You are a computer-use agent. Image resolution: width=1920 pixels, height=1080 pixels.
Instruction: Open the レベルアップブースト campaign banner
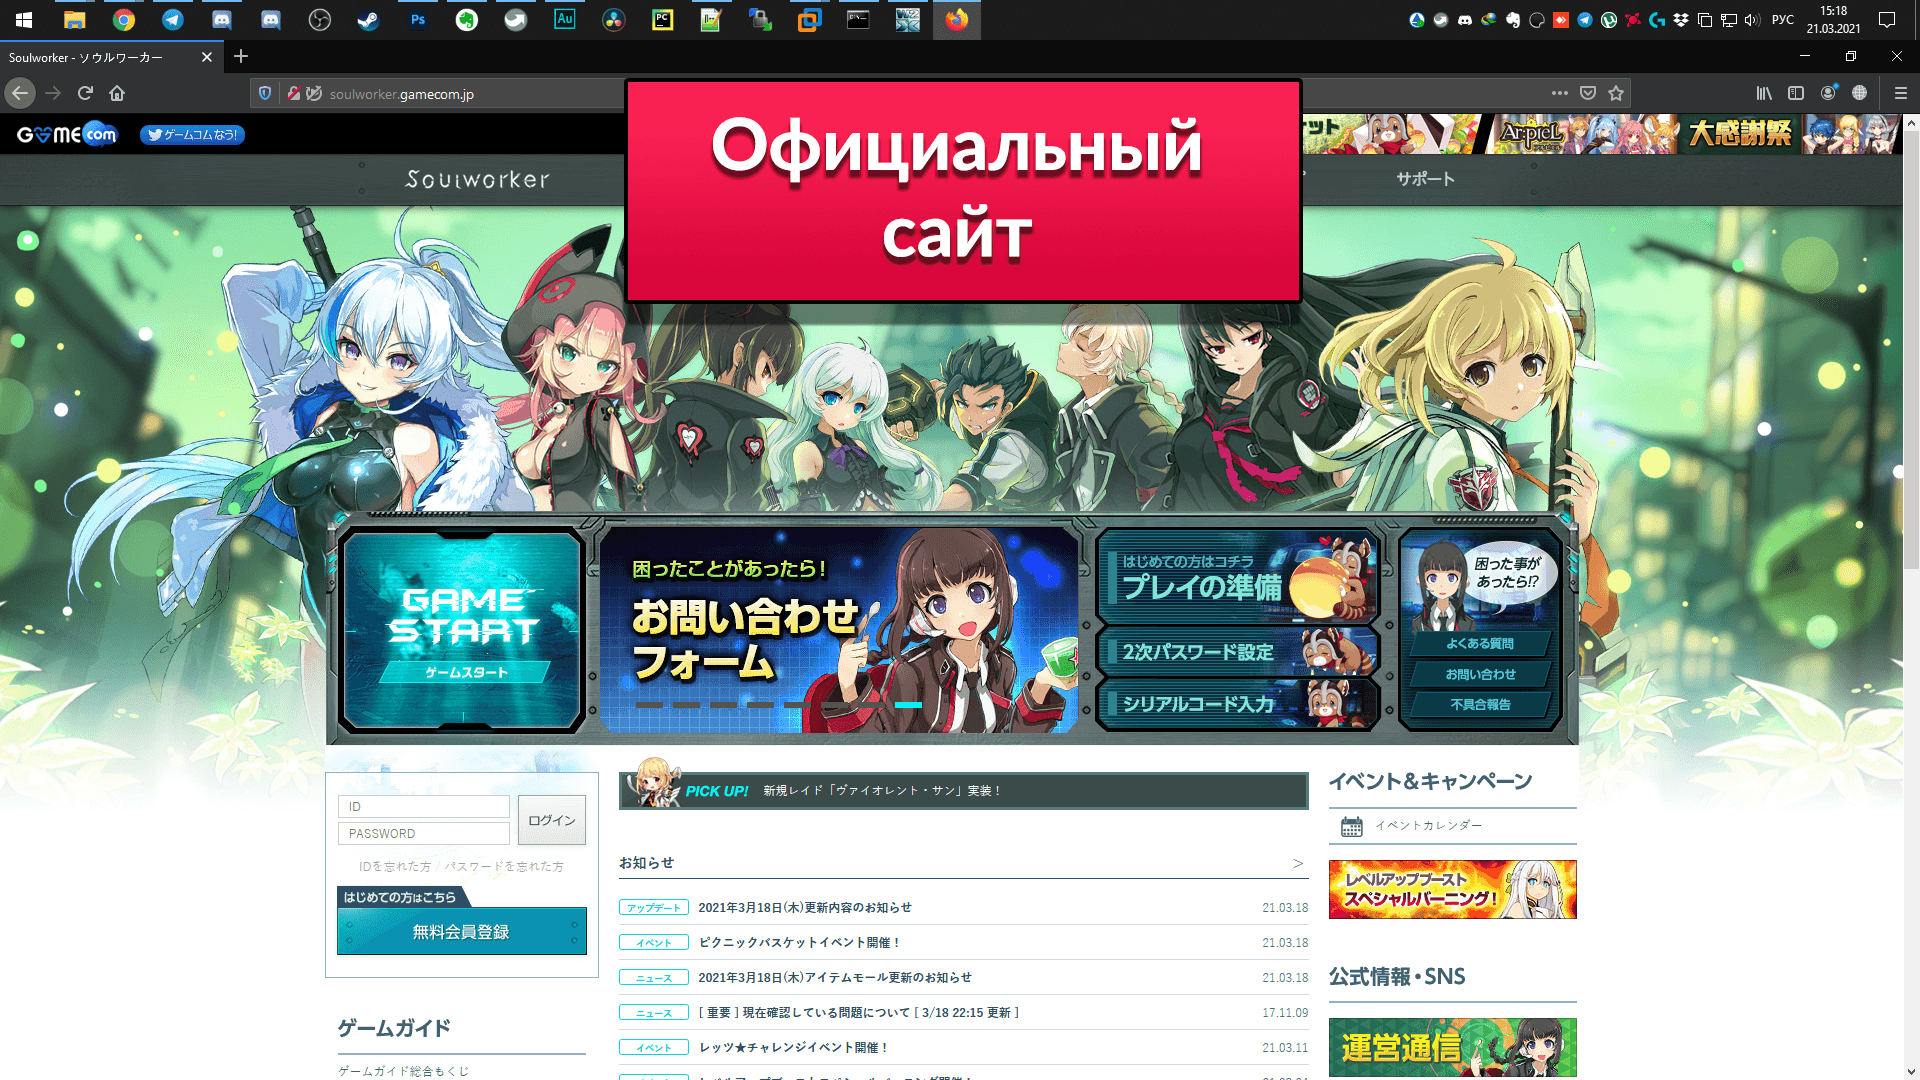[x=1452, y=889]
